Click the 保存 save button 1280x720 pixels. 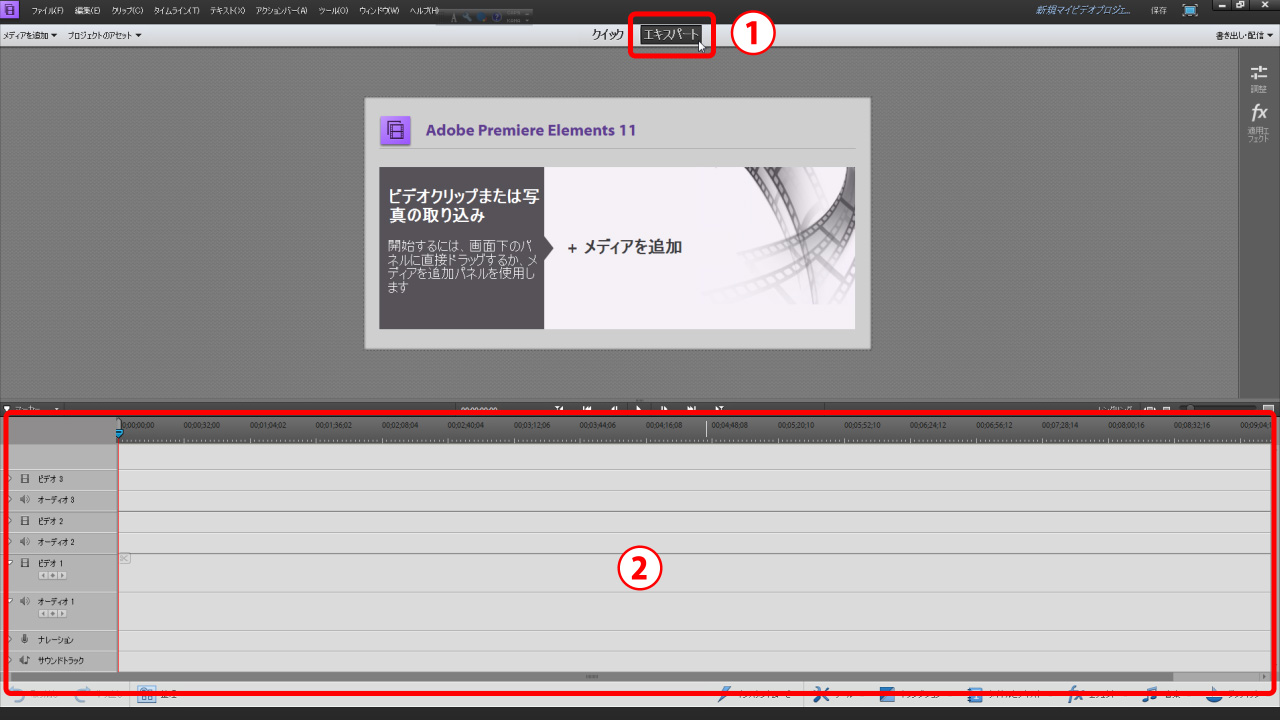coord(1159,10)
